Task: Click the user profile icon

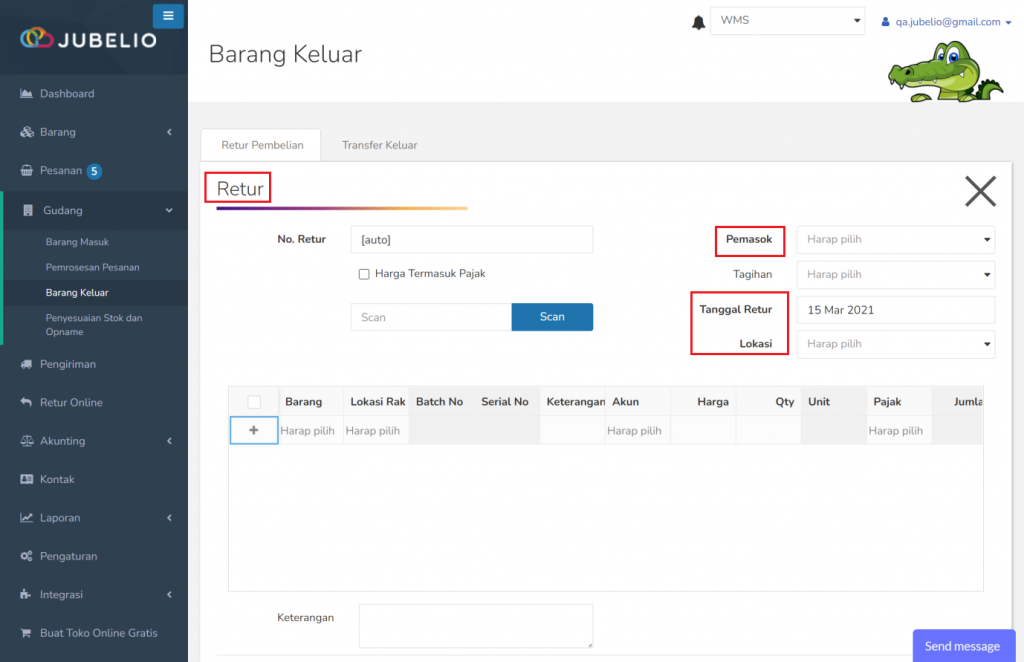Action: 885,22
